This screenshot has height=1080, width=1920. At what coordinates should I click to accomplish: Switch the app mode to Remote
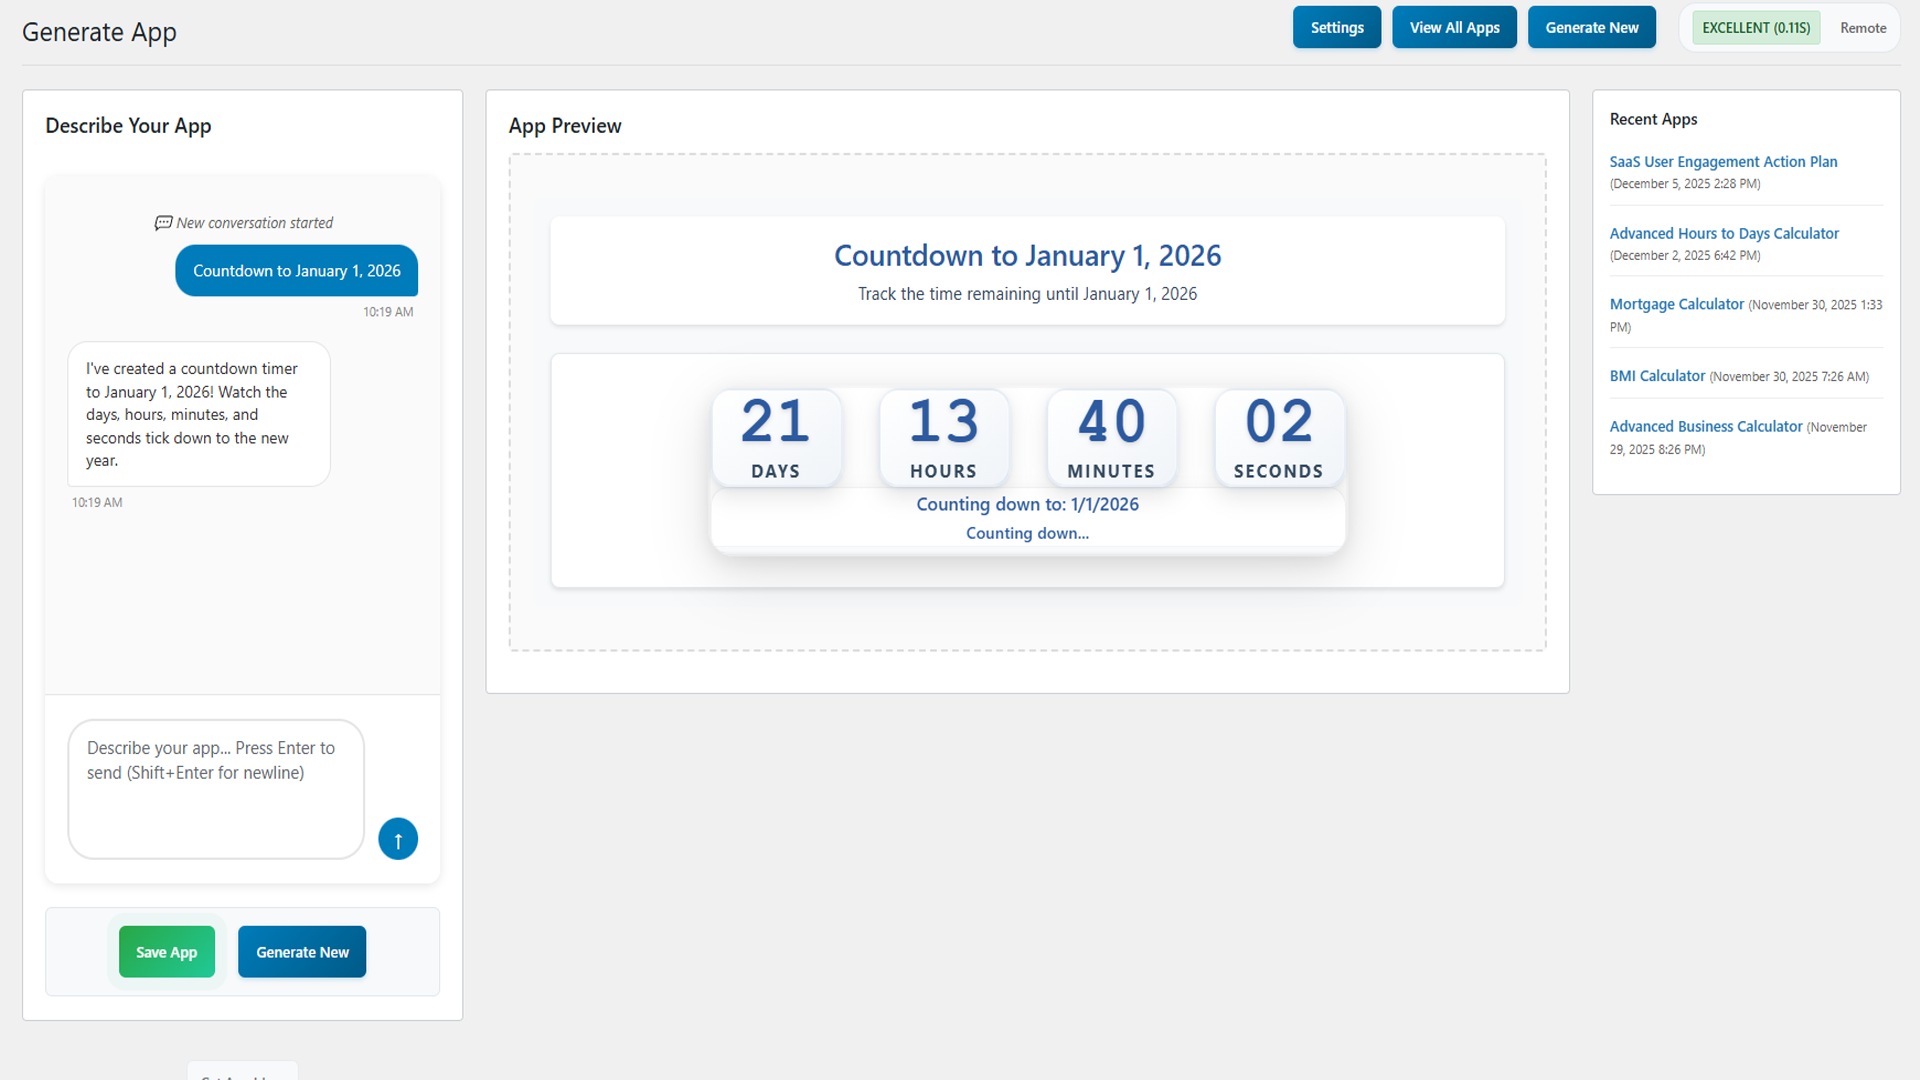click(x=1862, y=27)
